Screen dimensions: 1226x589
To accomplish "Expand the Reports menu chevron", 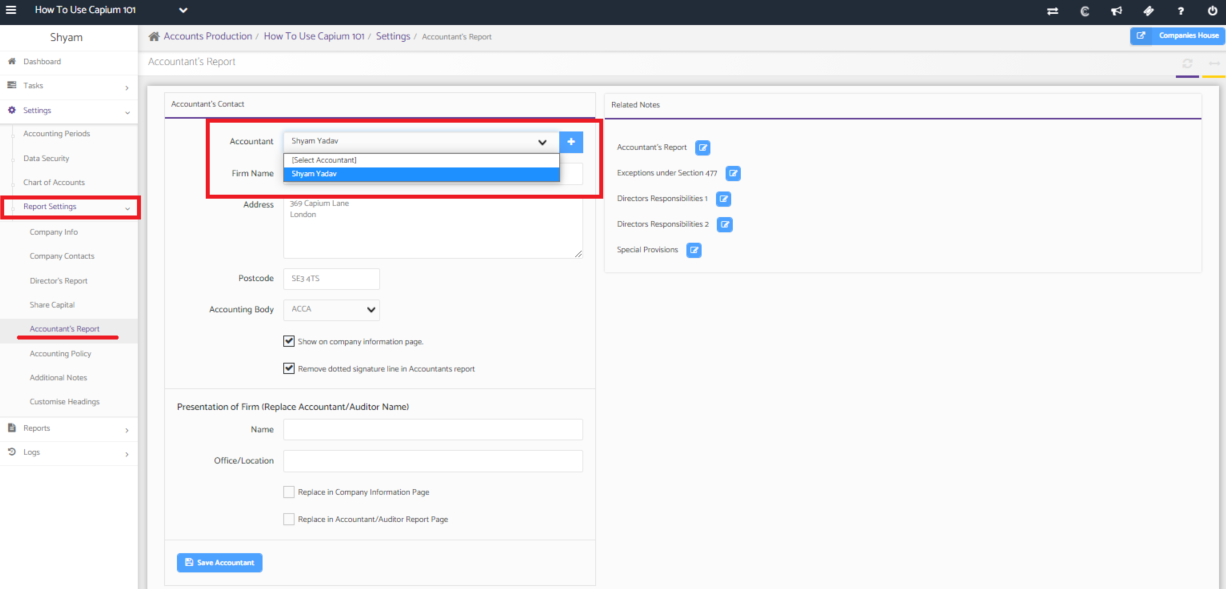I will 127,430.
